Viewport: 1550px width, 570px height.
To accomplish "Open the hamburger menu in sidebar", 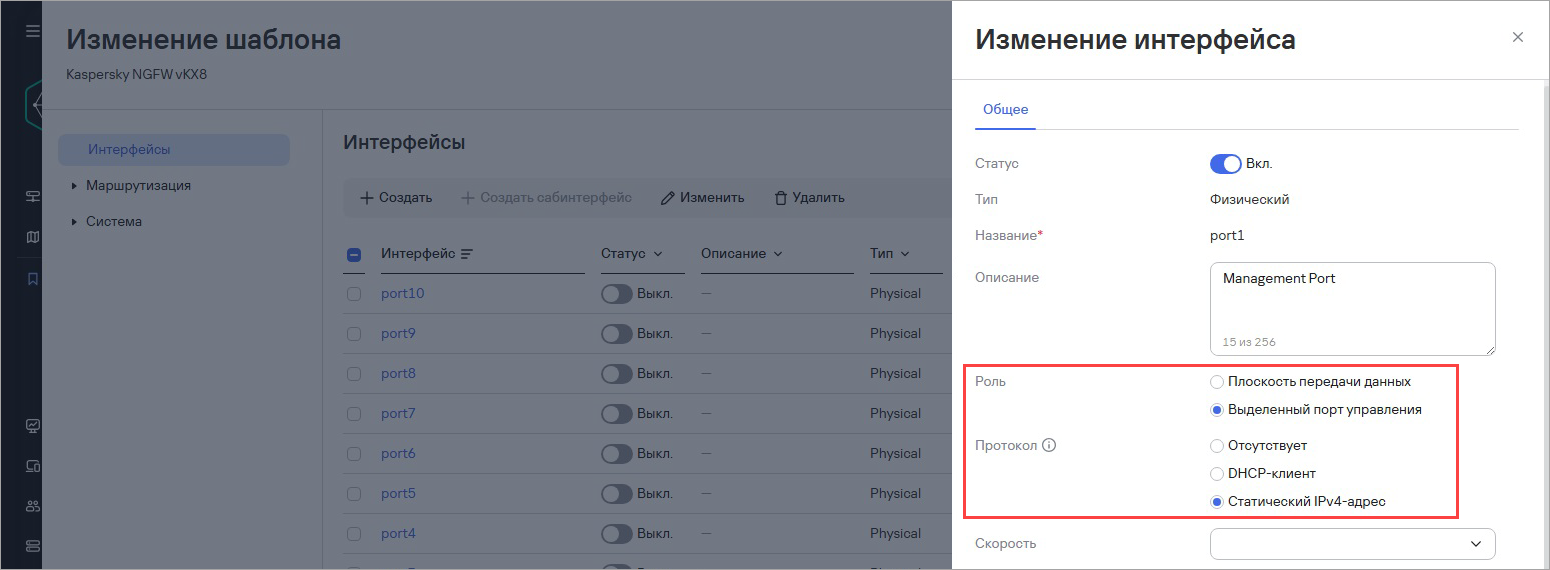I will [x=33, y=32].
